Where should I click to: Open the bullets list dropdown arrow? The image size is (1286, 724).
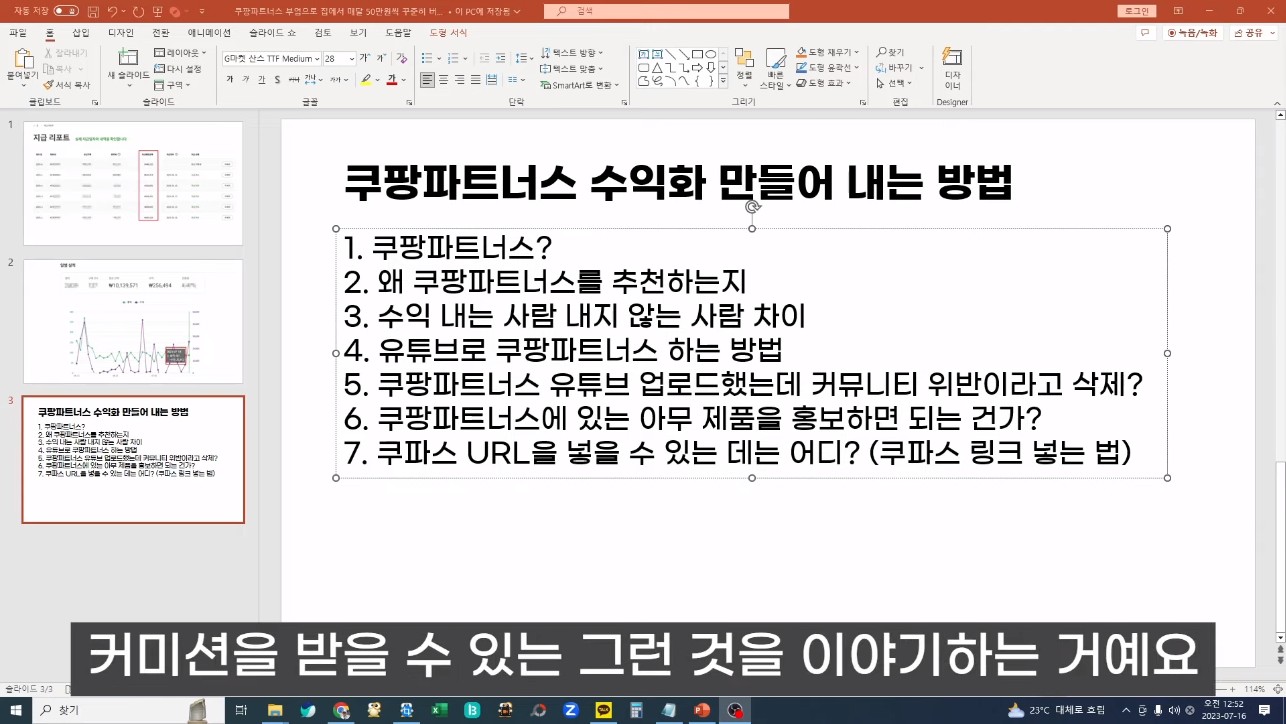point(439,59)
